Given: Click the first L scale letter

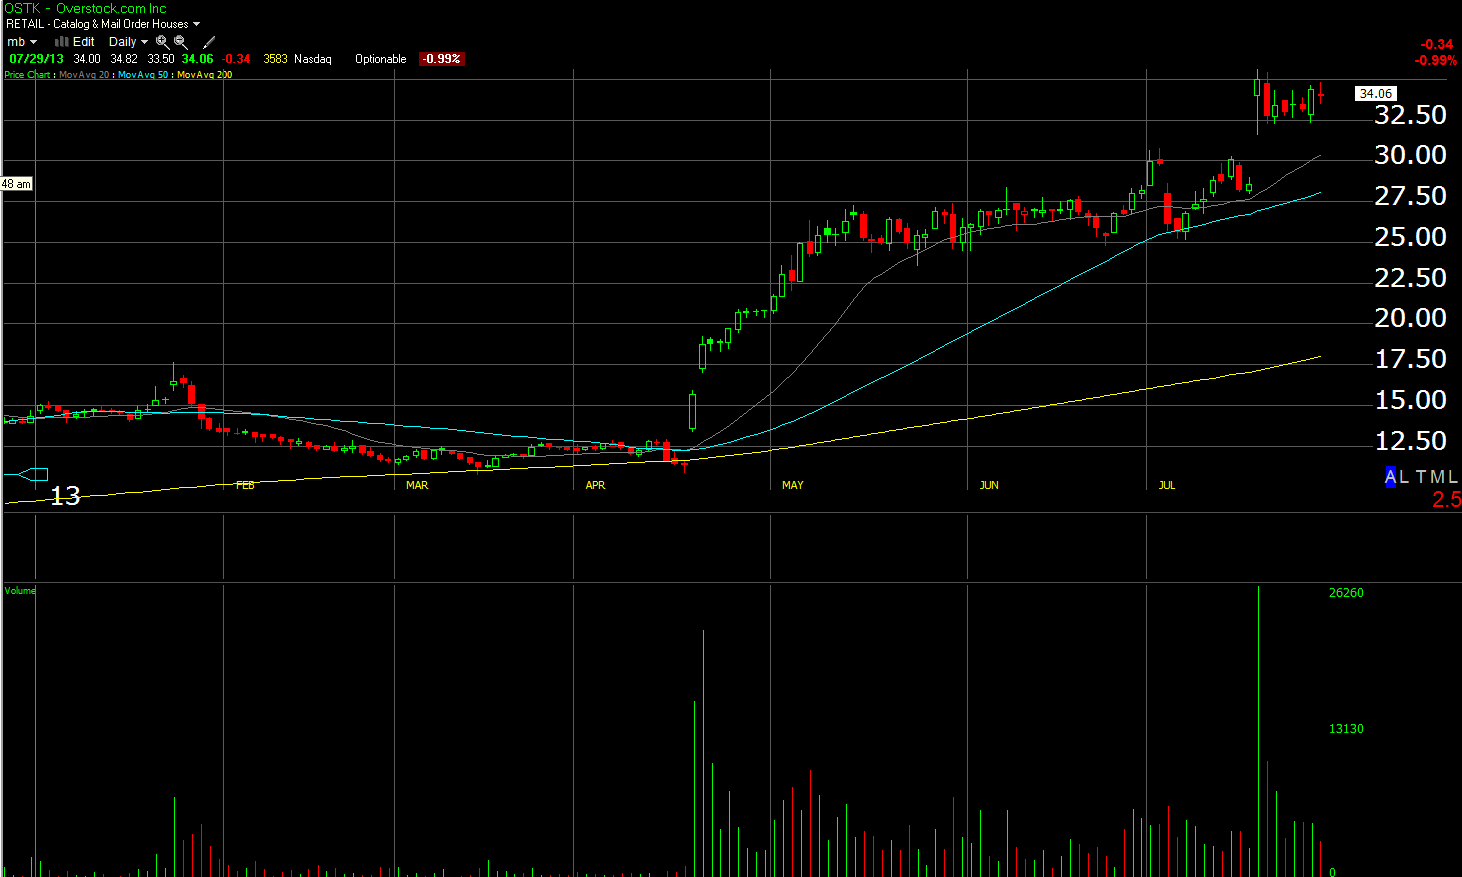Looking at the screenshot, I should tap(1404, 477).
